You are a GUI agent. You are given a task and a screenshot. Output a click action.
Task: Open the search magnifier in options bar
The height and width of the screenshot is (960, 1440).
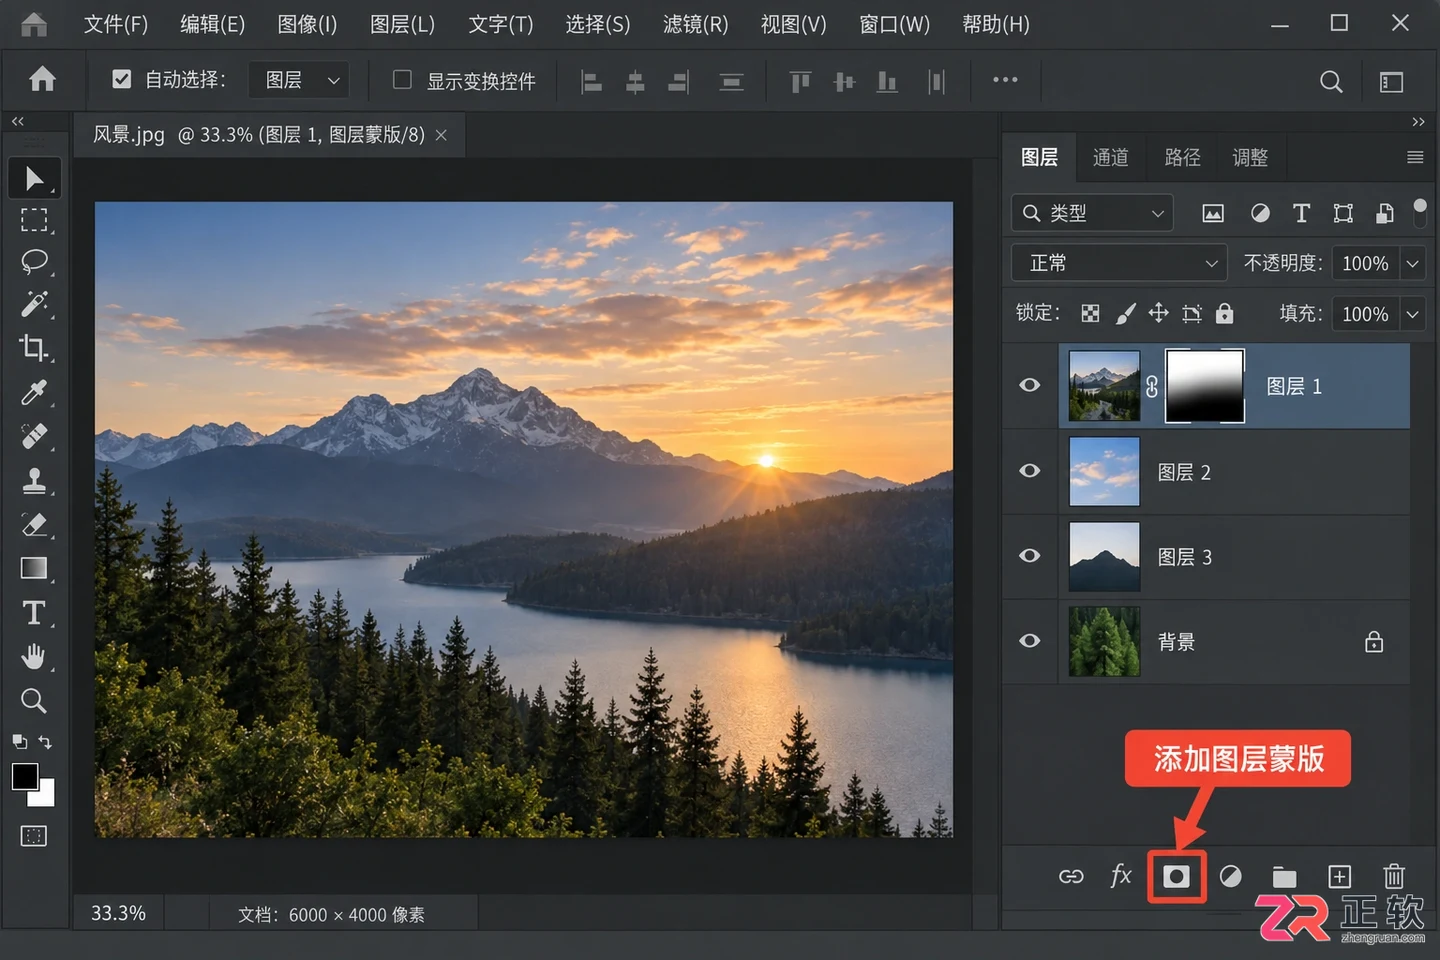[x=1331, y=82]
